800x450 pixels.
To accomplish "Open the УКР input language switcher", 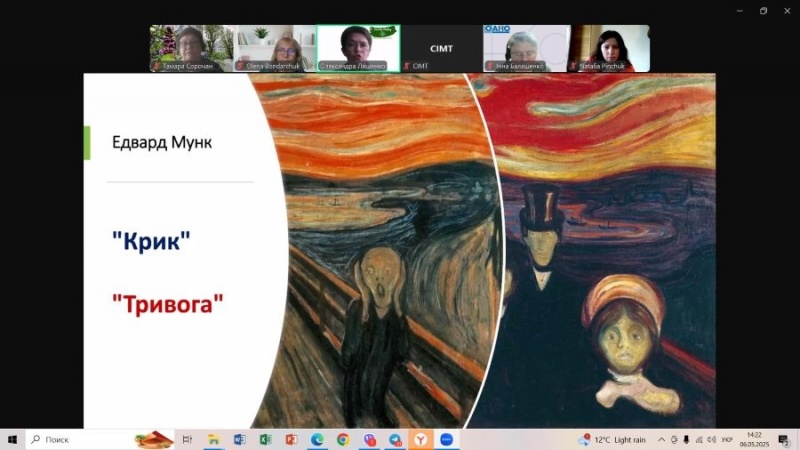I will pyautogui.click(x=727, y=440).
